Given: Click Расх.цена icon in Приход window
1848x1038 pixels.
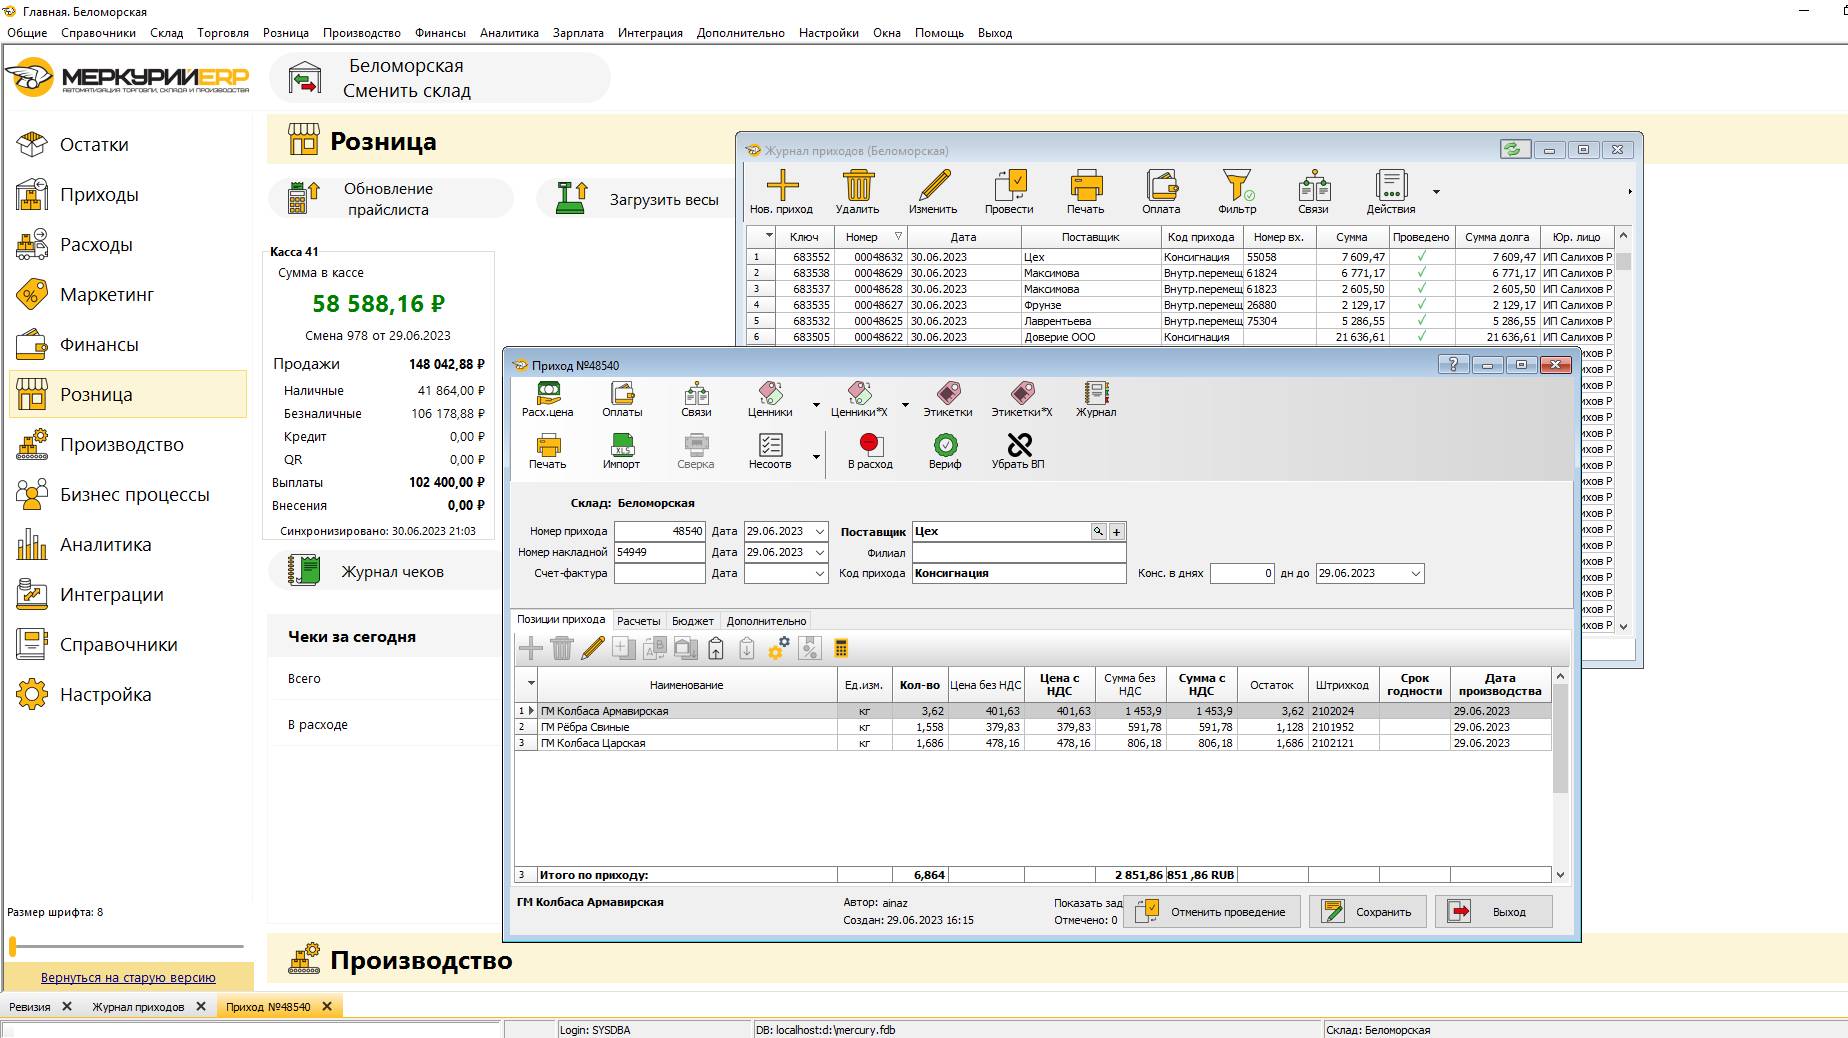Looking at the screenshot, I should [x=548, y=393].
